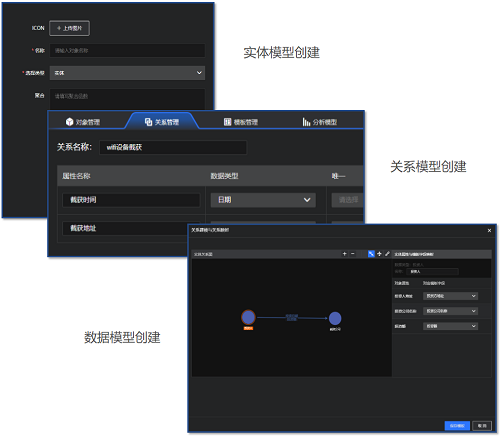Click the 关系名称 field containing wifi设备截获
Image resolution: width=500 pixels, height=436 pixels.
173,147
